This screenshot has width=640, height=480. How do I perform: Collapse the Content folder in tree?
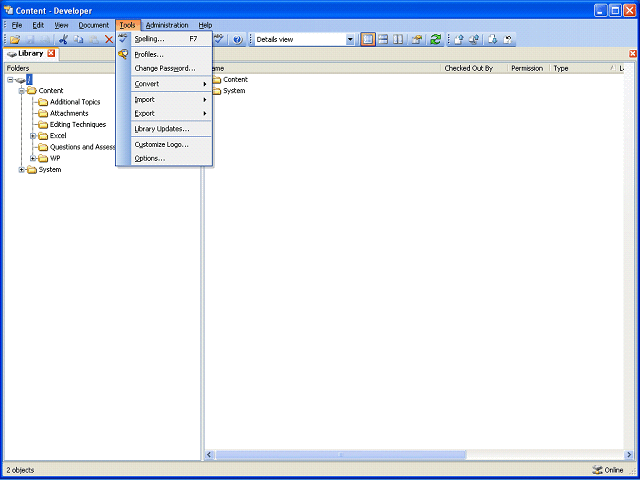pos(22,91)
